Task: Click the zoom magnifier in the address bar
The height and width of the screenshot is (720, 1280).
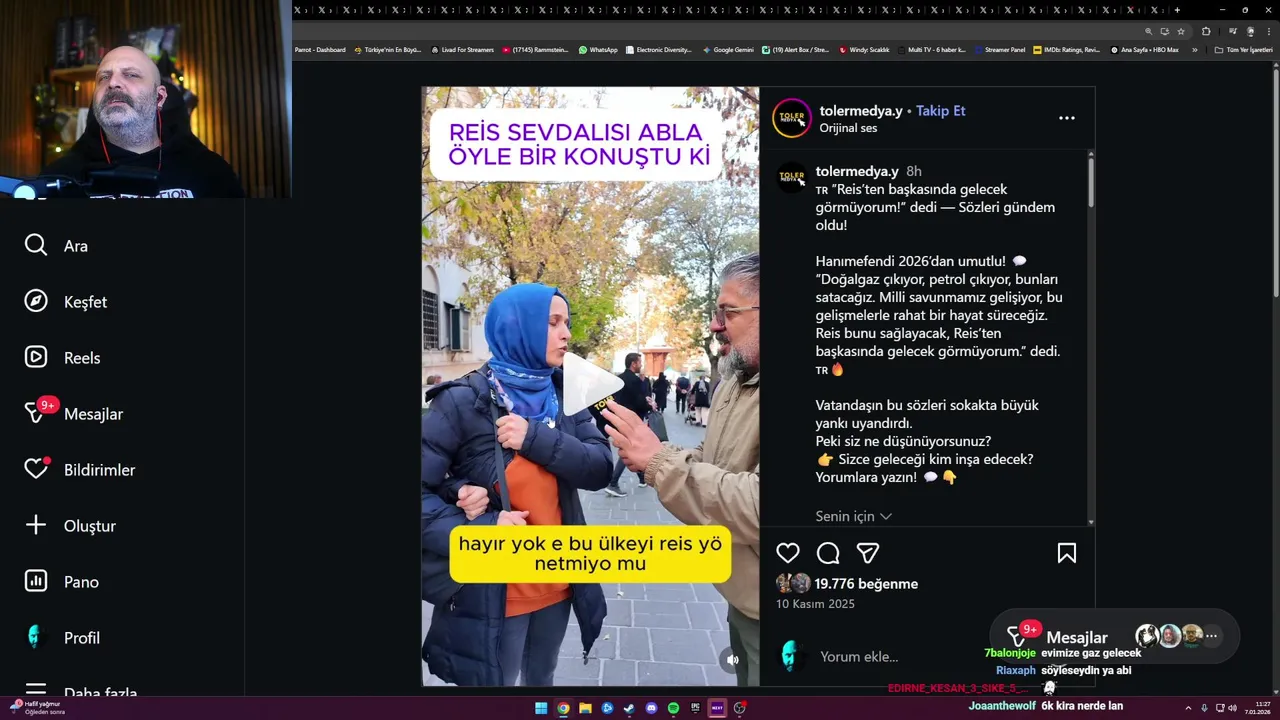Action: [x=1149, y=31]
